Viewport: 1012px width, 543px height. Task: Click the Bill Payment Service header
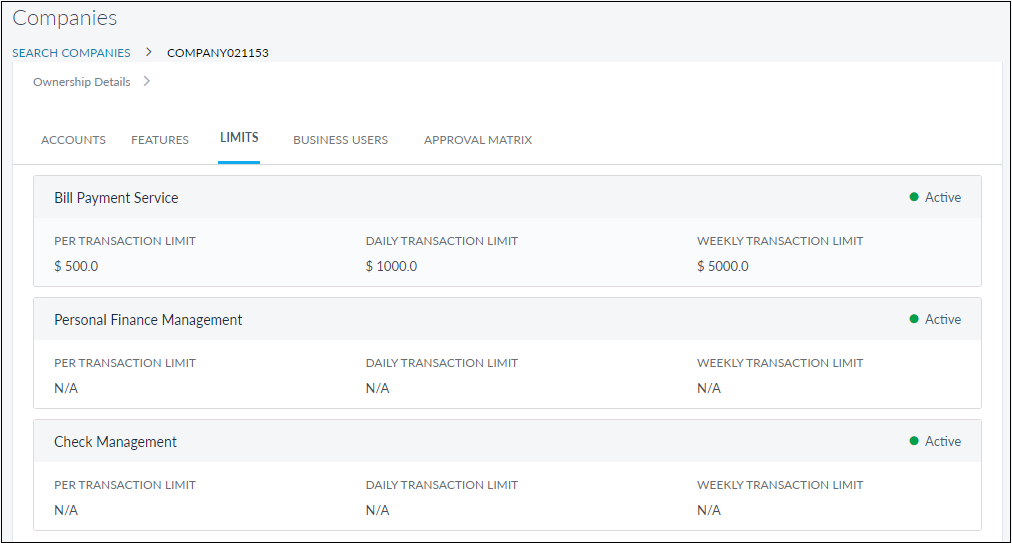(x=116, y=198)
